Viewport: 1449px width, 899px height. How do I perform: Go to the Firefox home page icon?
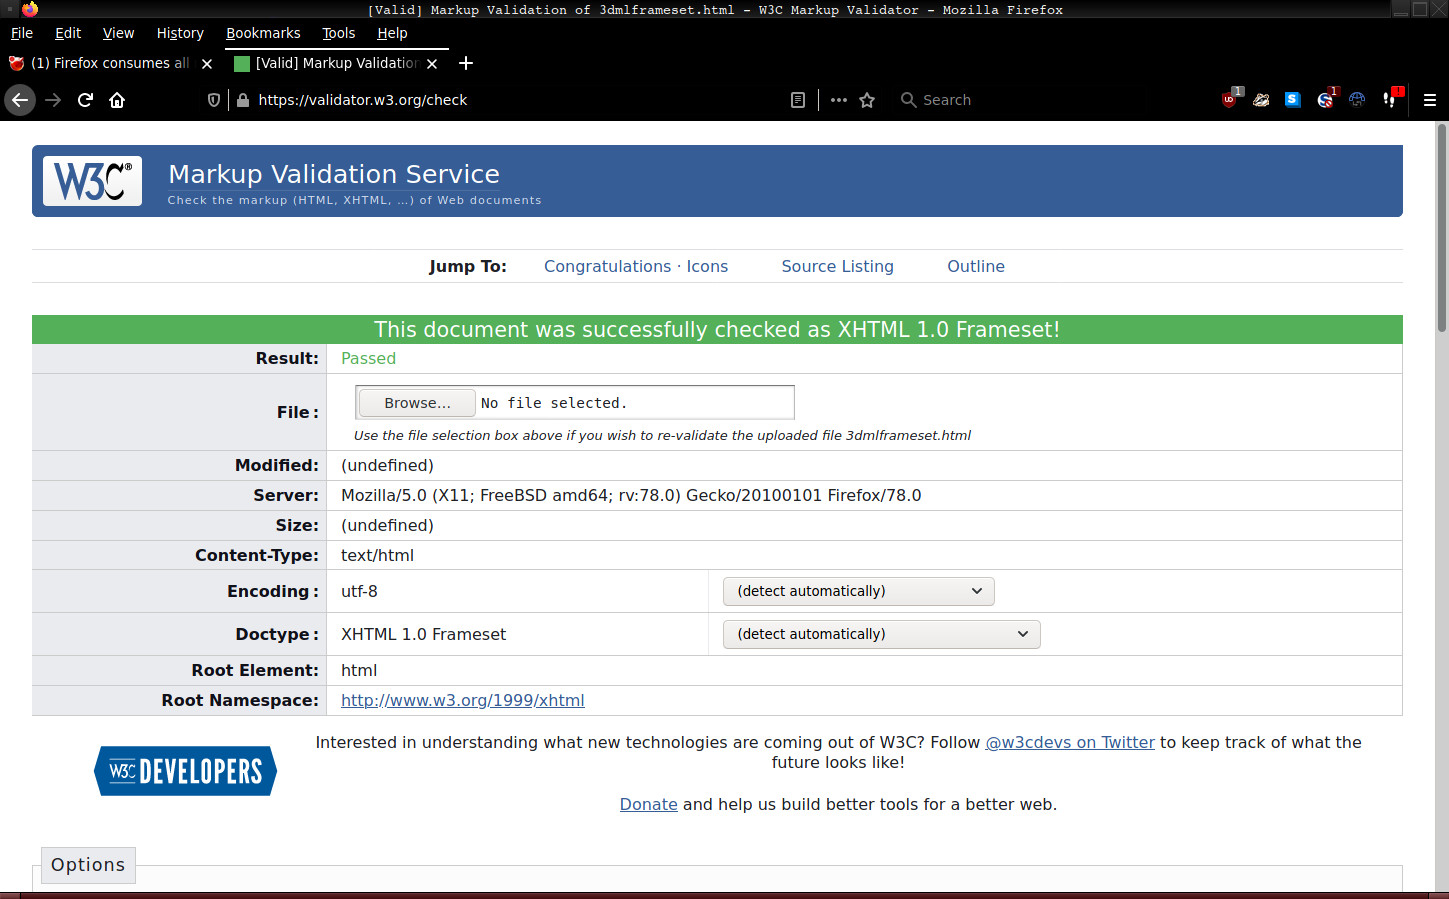click(x=117, y=100)
